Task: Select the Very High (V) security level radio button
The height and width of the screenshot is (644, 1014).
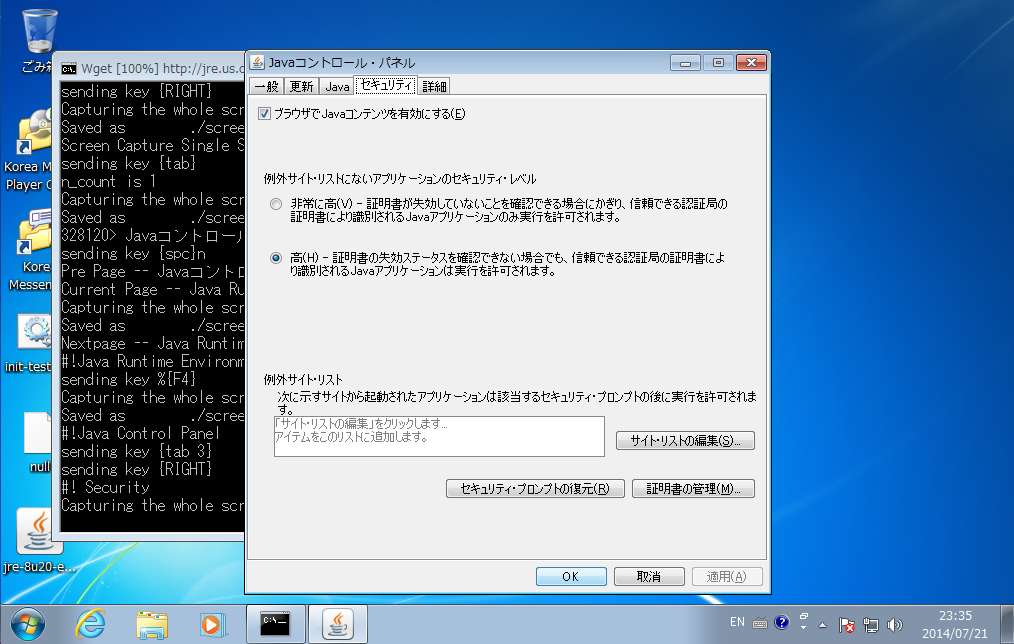Action: (x=276, y=204)
